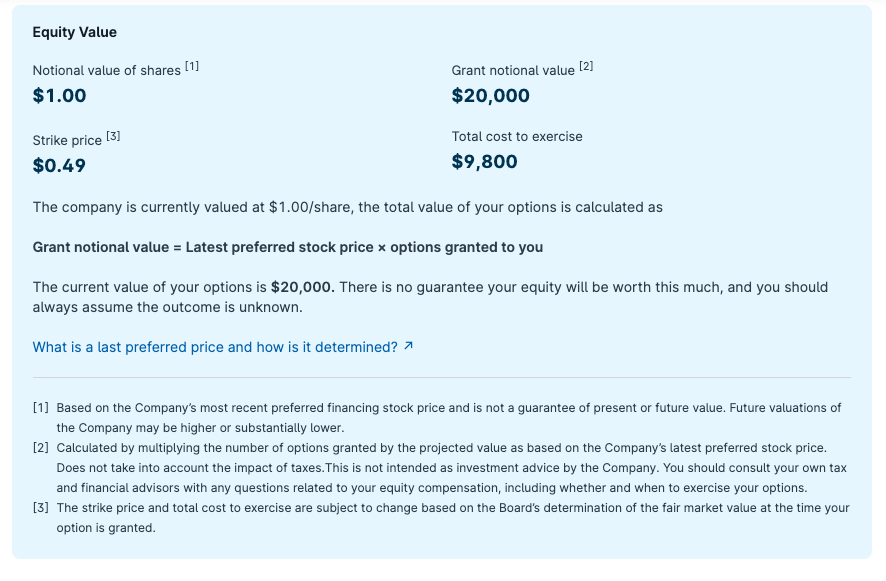The width and height of the screenshot is (886, 581).
Task: Click the Strike price label
Action: click(66, 138)
